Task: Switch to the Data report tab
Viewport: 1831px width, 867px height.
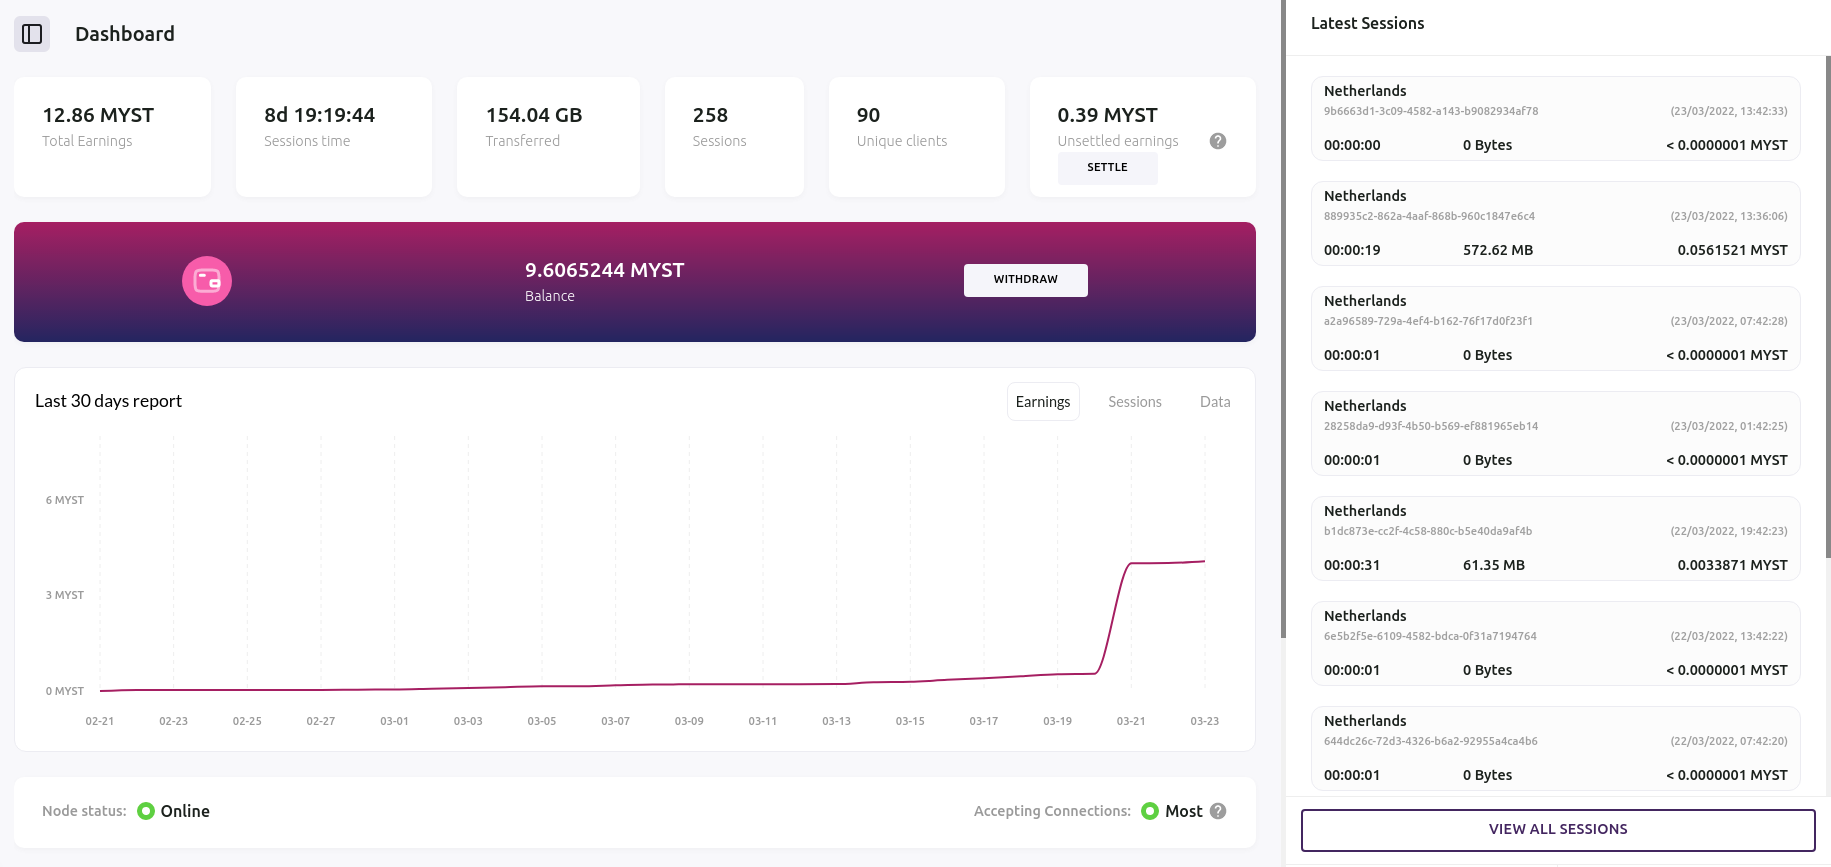Action: click(x=1215, y=402)
